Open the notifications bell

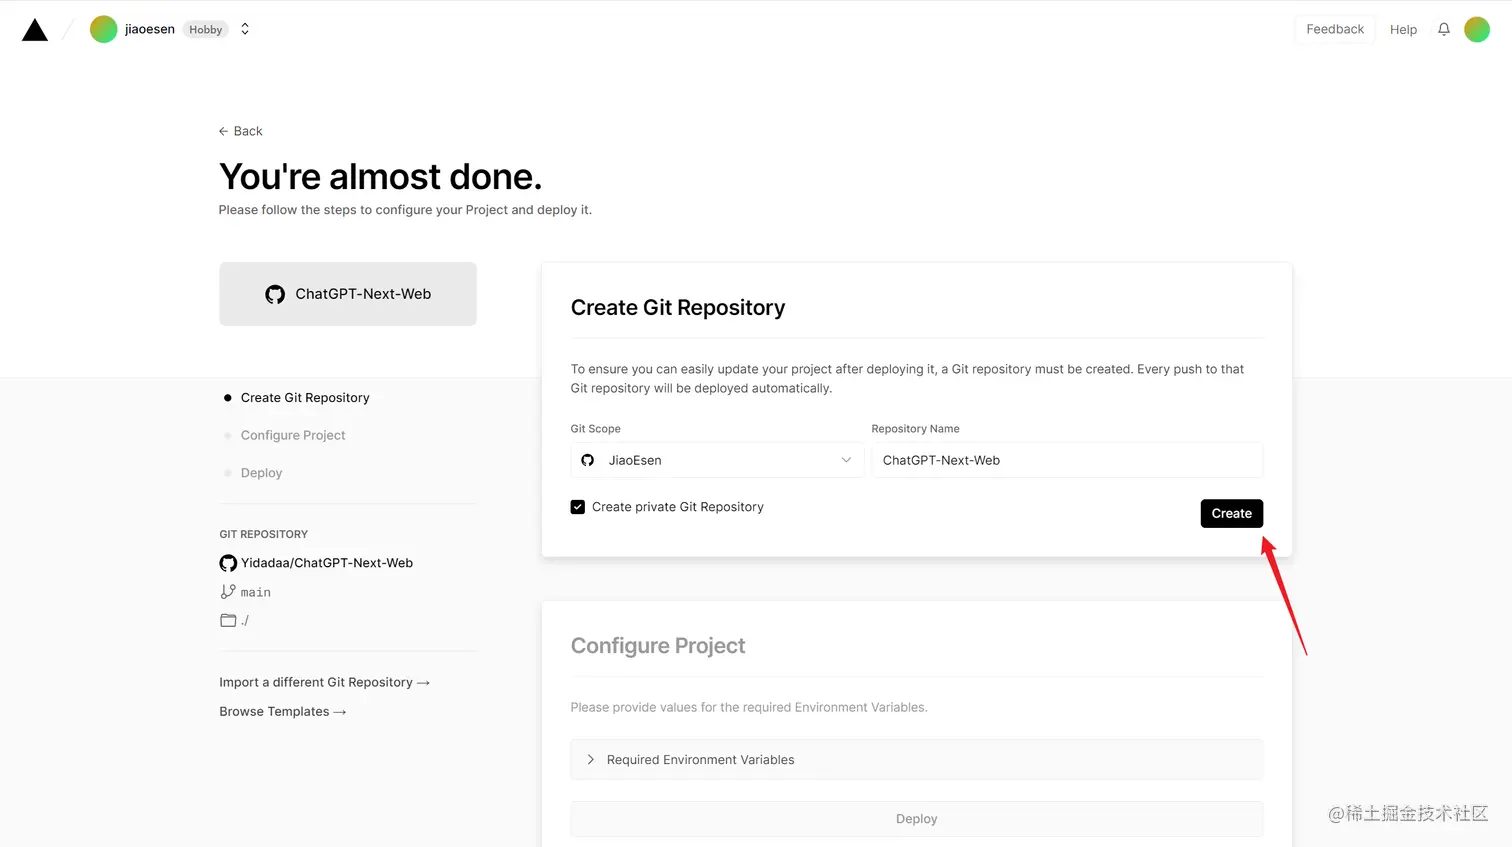coord(1444,29)
